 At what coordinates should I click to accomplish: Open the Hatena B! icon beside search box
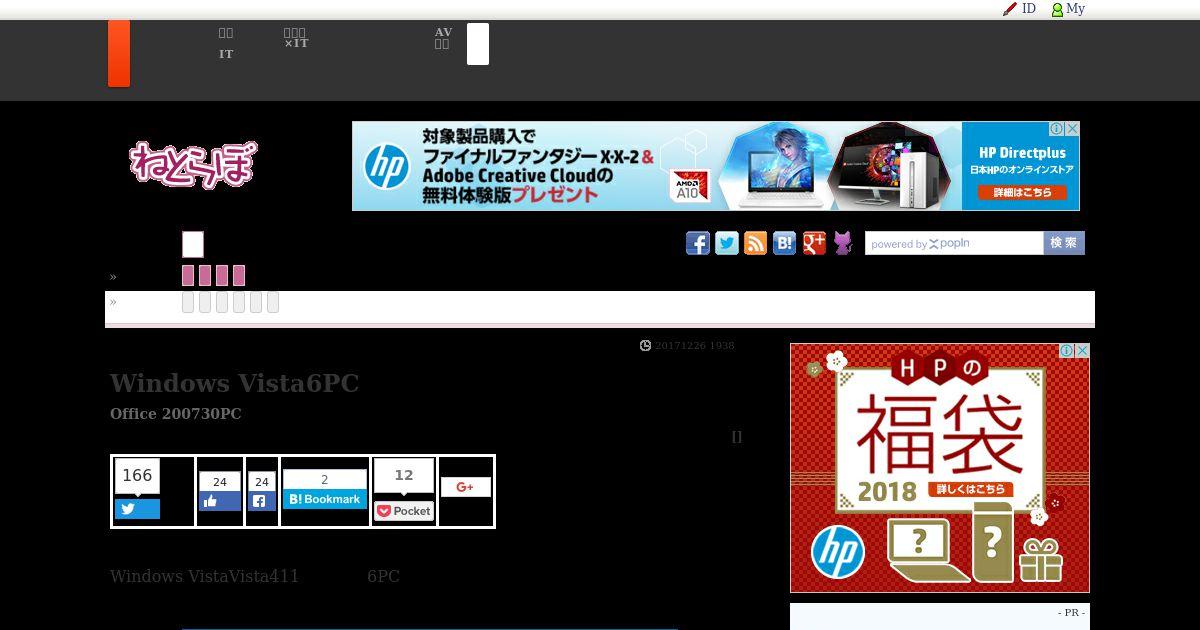point(785,243)
